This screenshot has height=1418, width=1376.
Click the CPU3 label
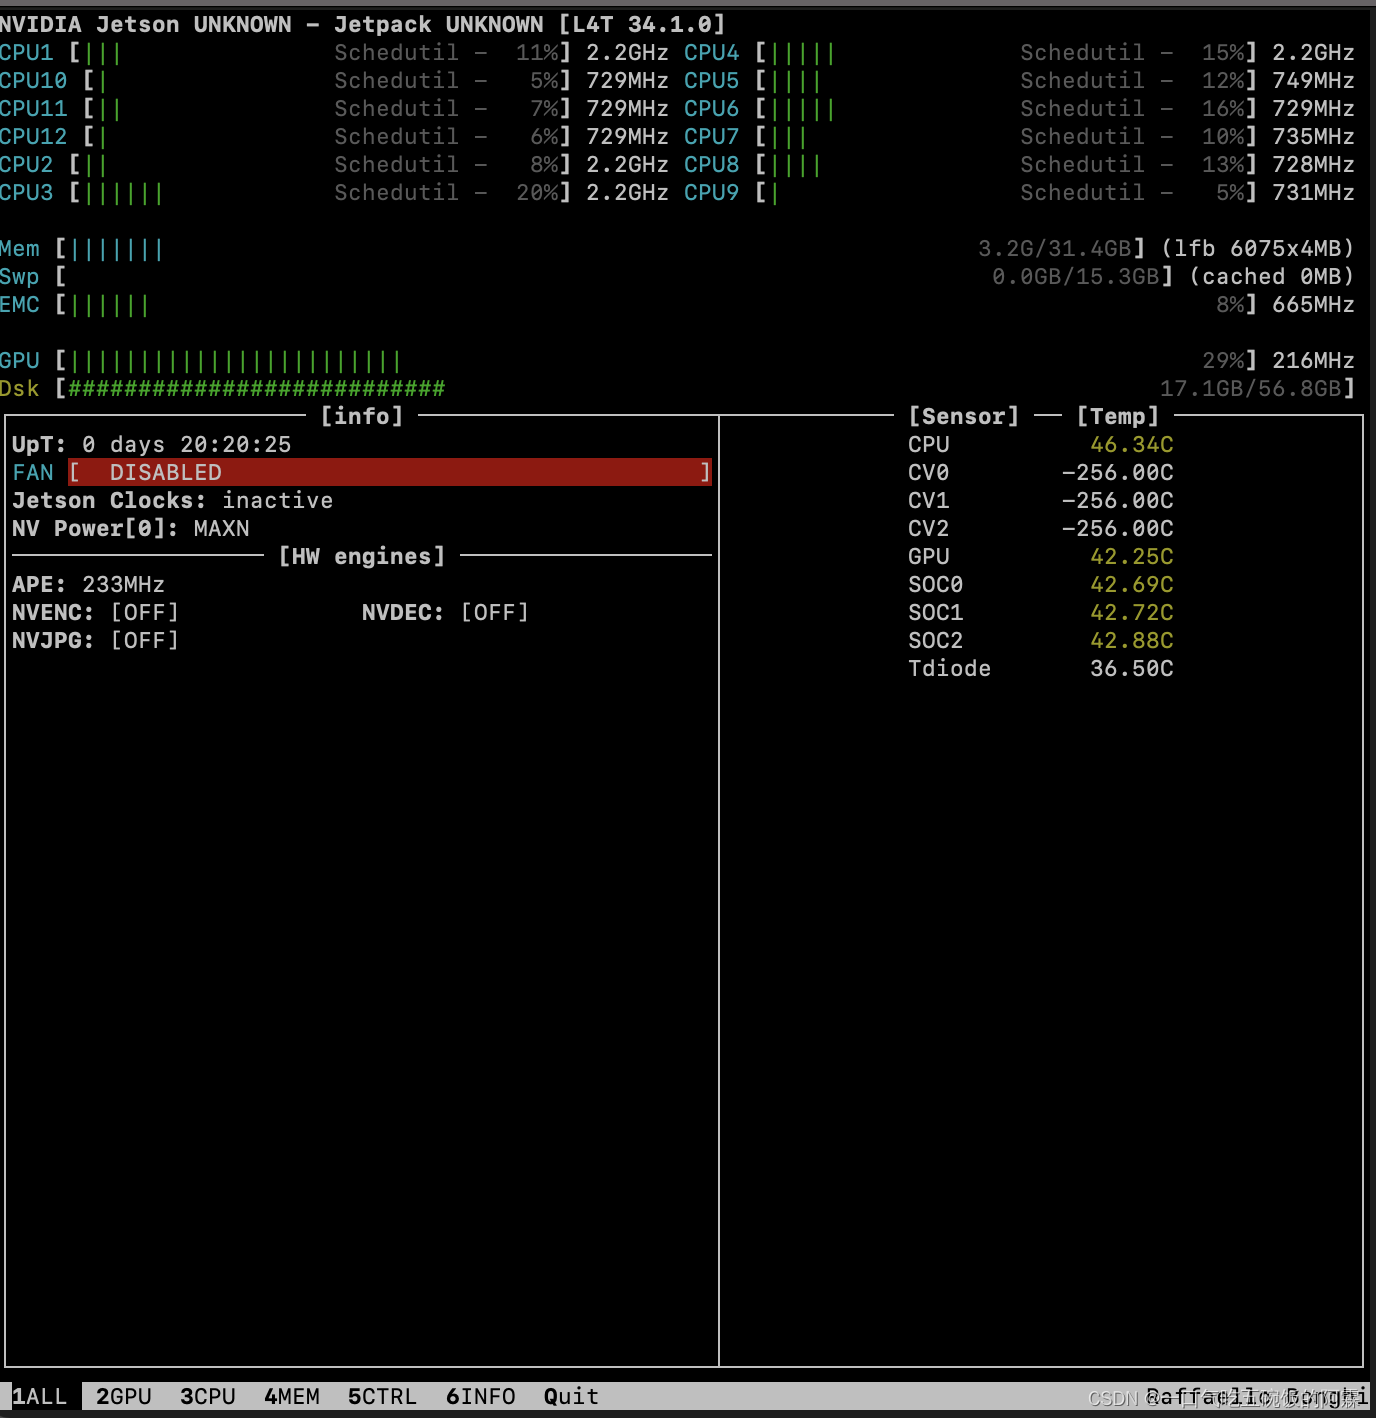[27, 192]
